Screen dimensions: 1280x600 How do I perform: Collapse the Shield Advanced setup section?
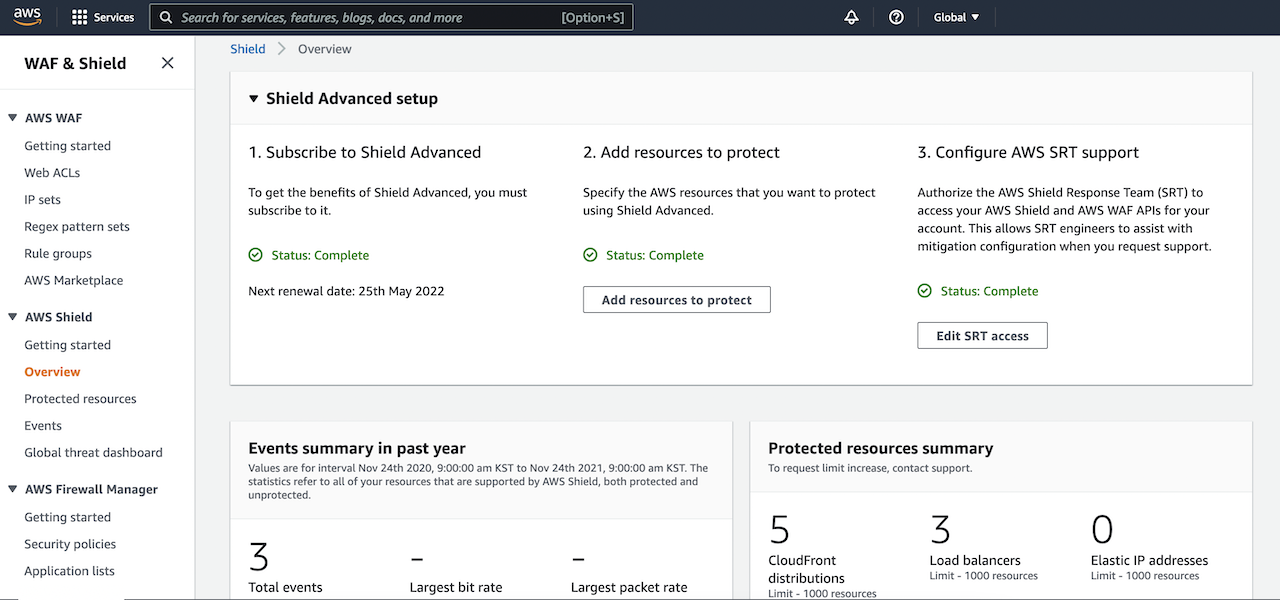click(x=253, y=98)
